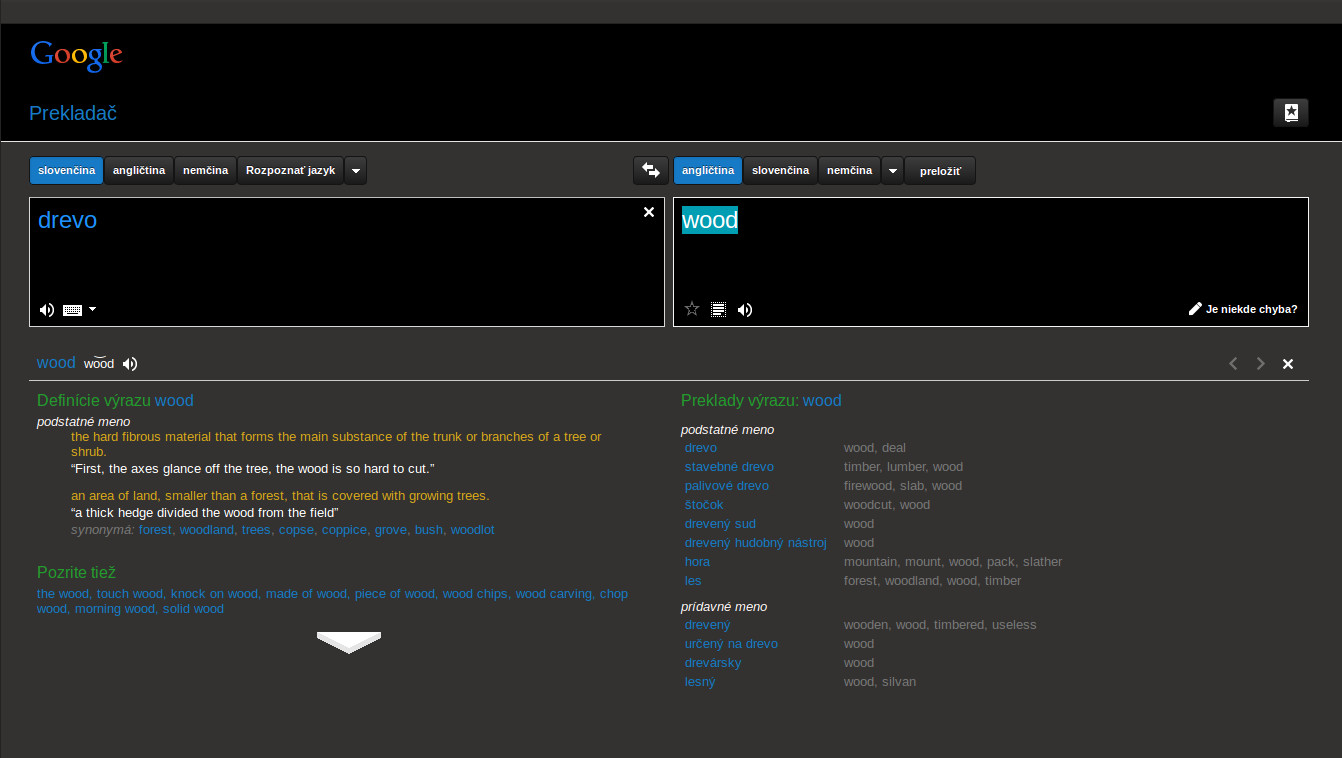
Task: Select adjective translation 'drevený'
Action: [x=708, y=625]
